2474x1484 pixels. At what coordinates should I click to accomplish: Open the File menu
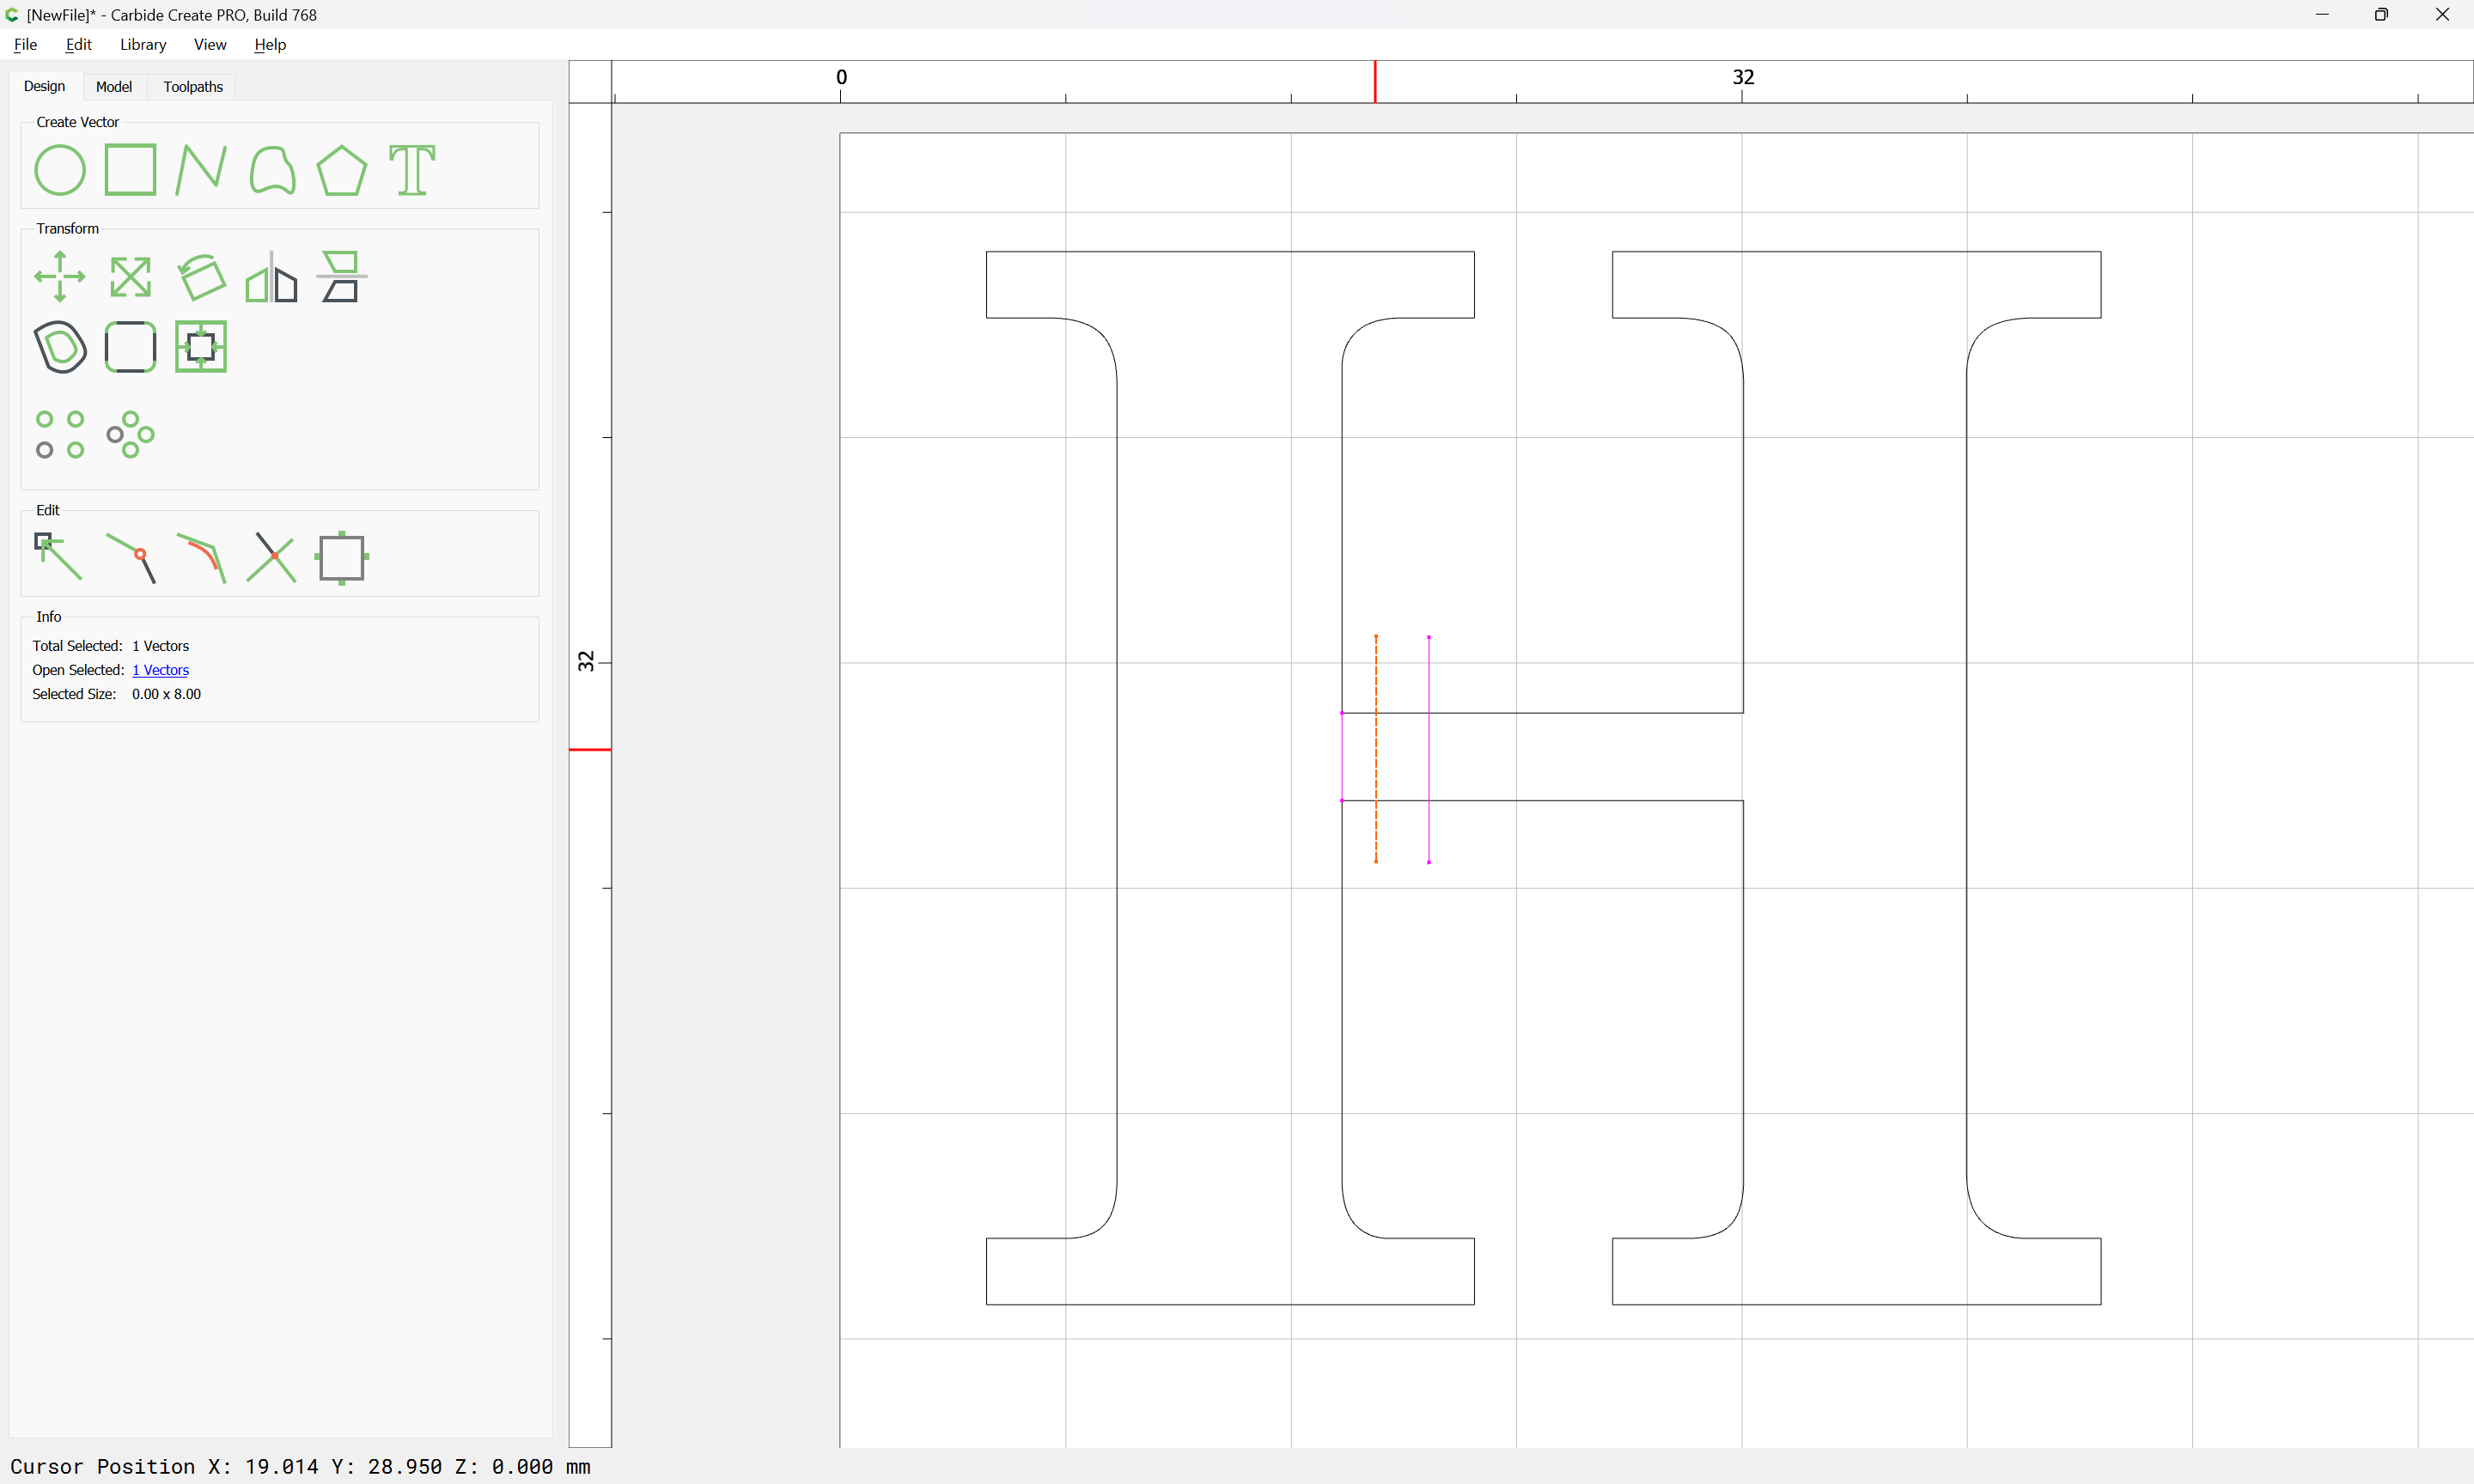25,44
